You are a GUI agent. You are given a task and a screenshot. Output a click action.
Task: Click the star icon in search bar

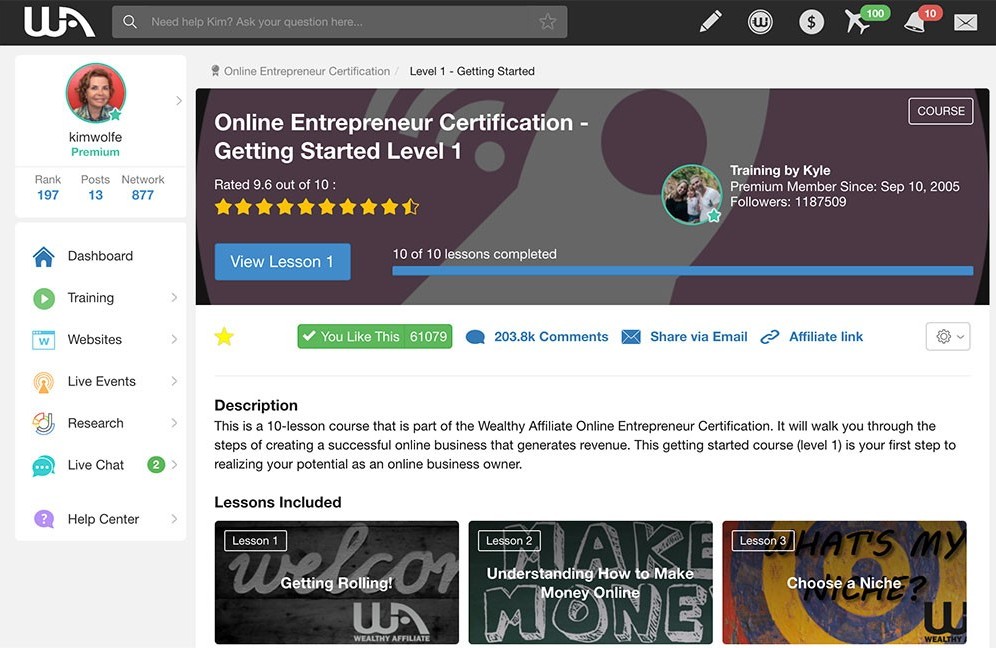[x=548, y=22]
